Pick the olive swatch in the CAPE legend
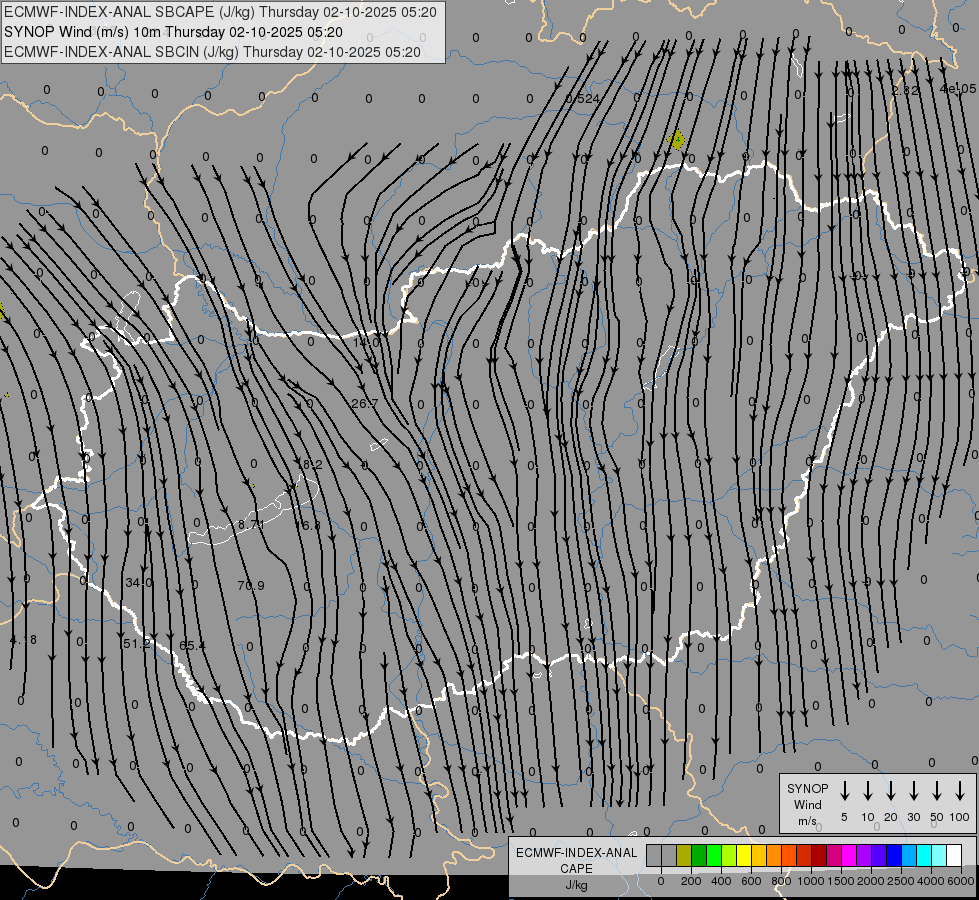 (x=684, y=855)
